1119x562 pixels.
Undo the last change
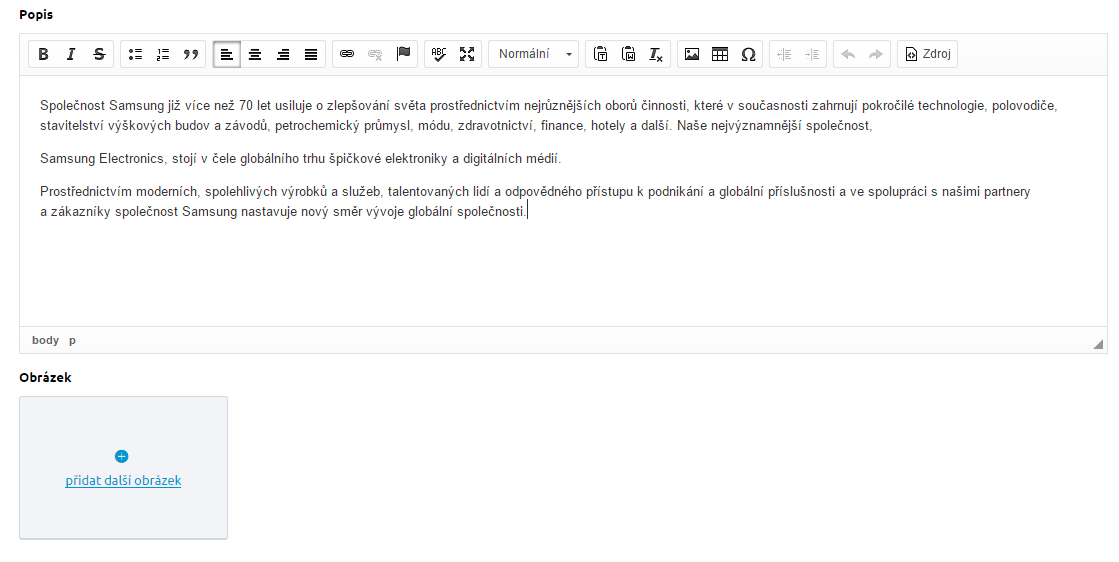pyautogui.click(x=848, y=54)
